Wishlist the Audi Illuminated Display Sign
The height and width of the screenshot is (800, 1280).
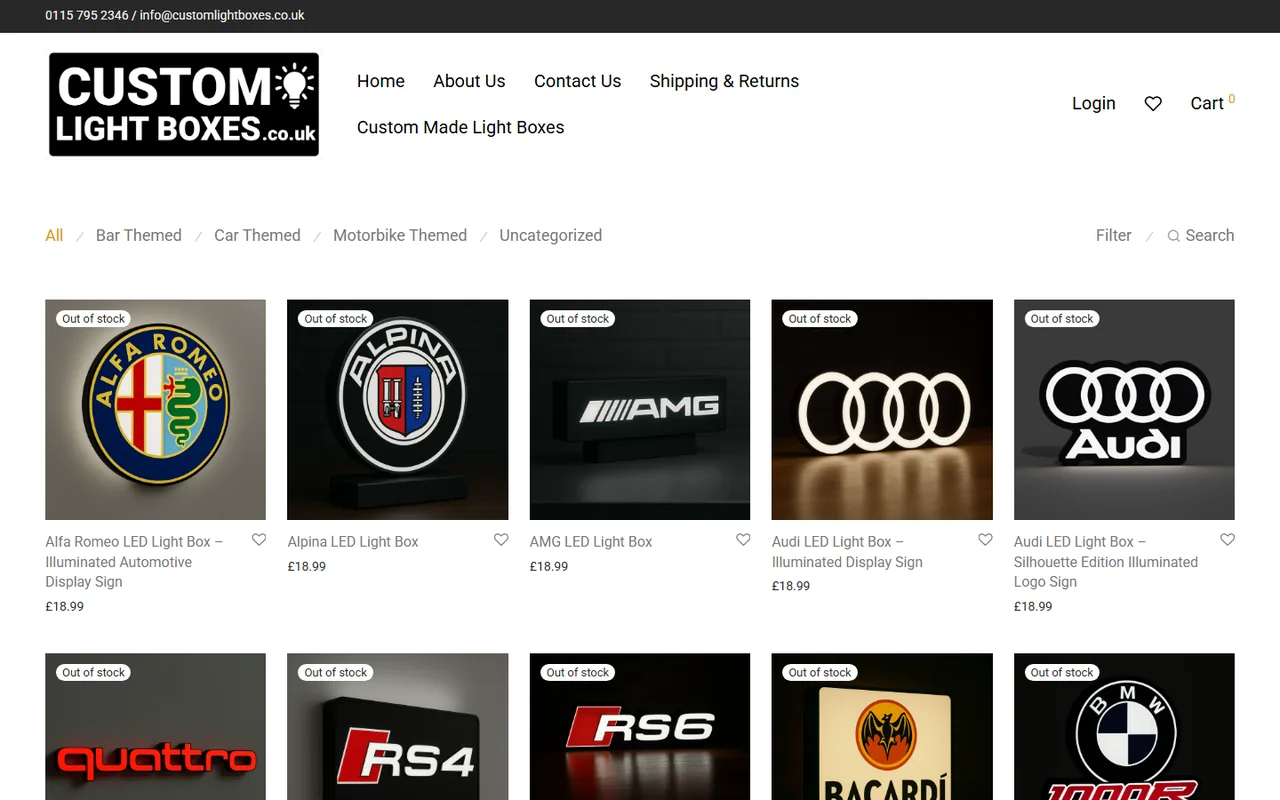[985, 540]
